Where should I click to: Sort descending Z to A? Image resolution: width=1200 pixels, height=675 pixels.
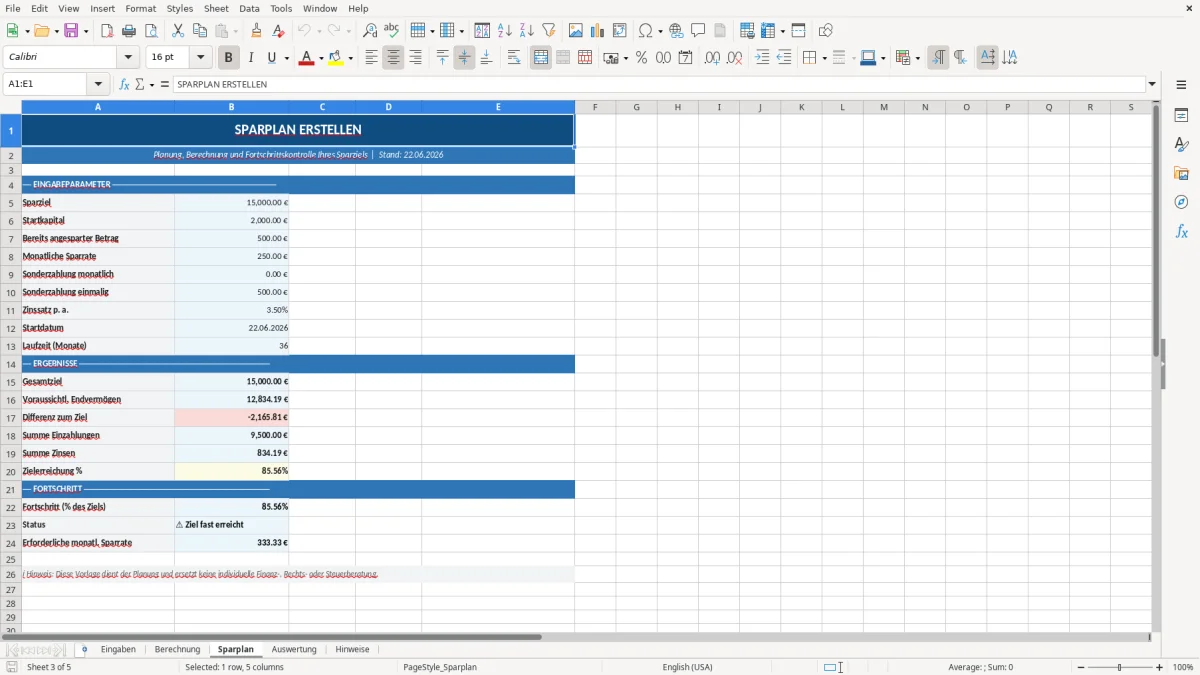(x=527, y=31)
